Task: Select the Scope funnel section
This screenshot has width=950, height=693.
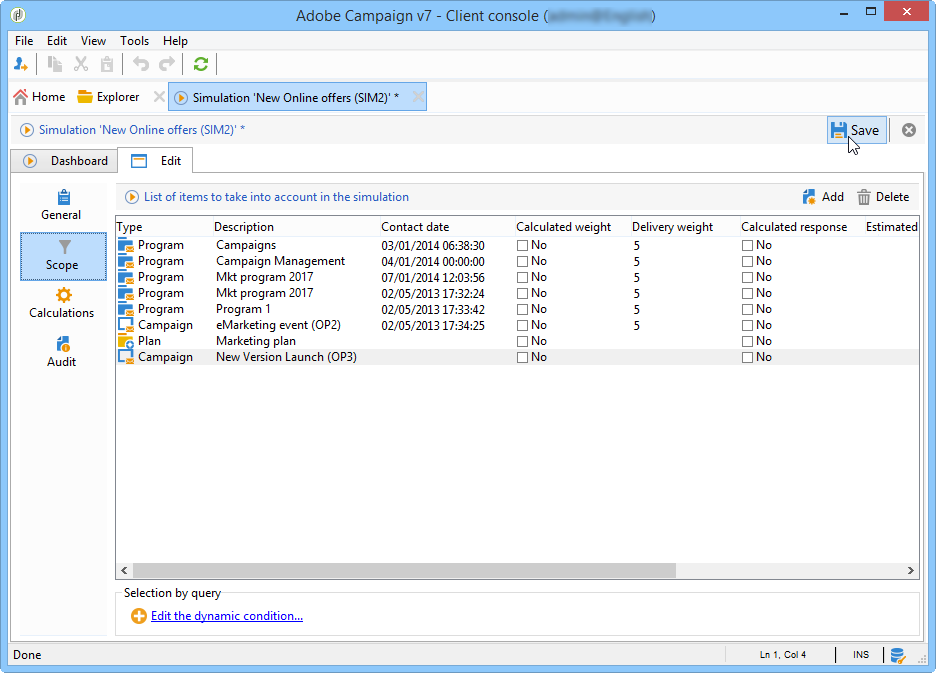Action: [x=63, y=256]
